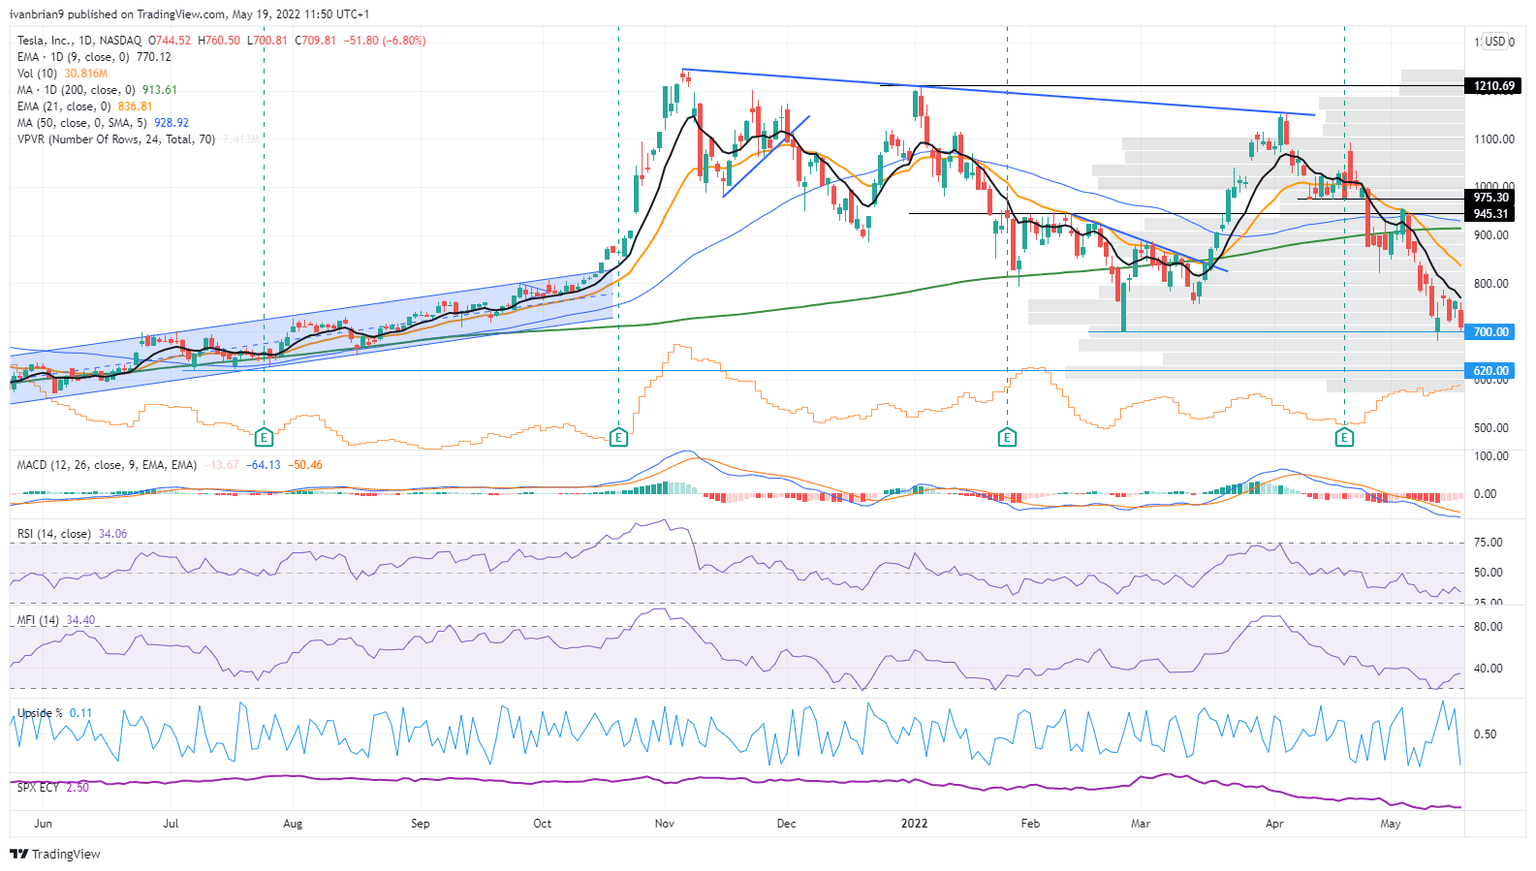Viewport: 1536px width, 871px height.
Task: Click the earnings marker in late October
Action: [618, 437]
